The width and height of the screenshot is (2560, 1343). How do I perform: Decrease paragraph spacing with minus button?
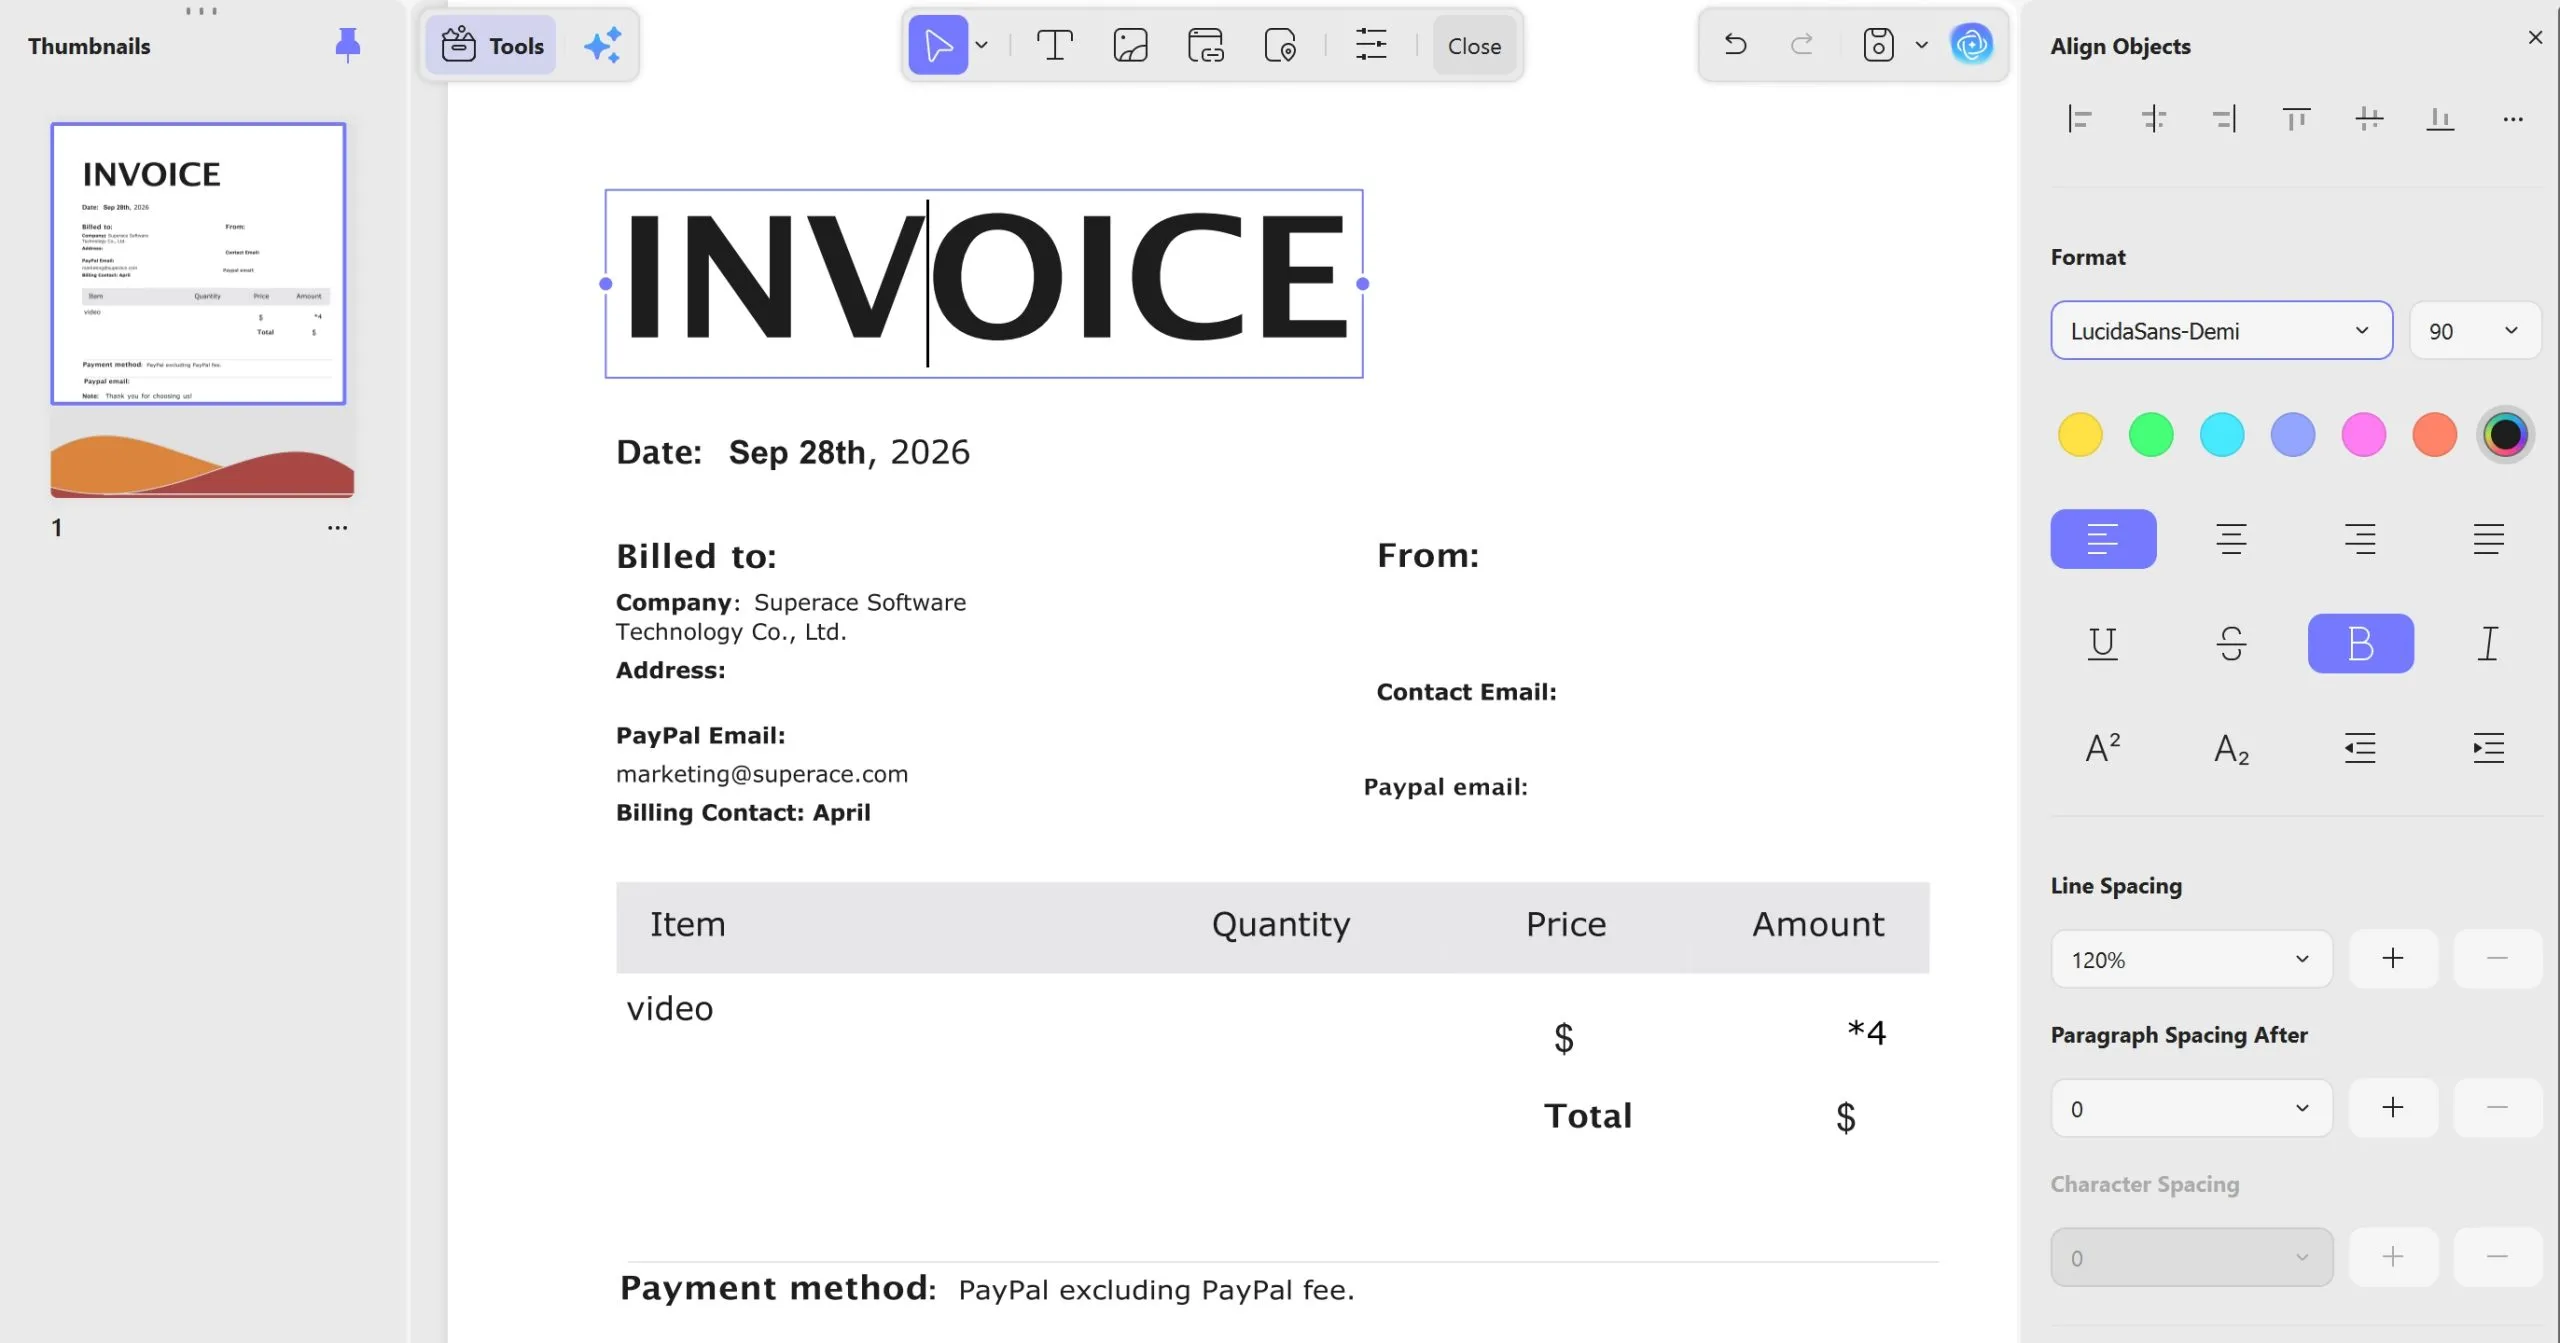tap(2497, 1108)
